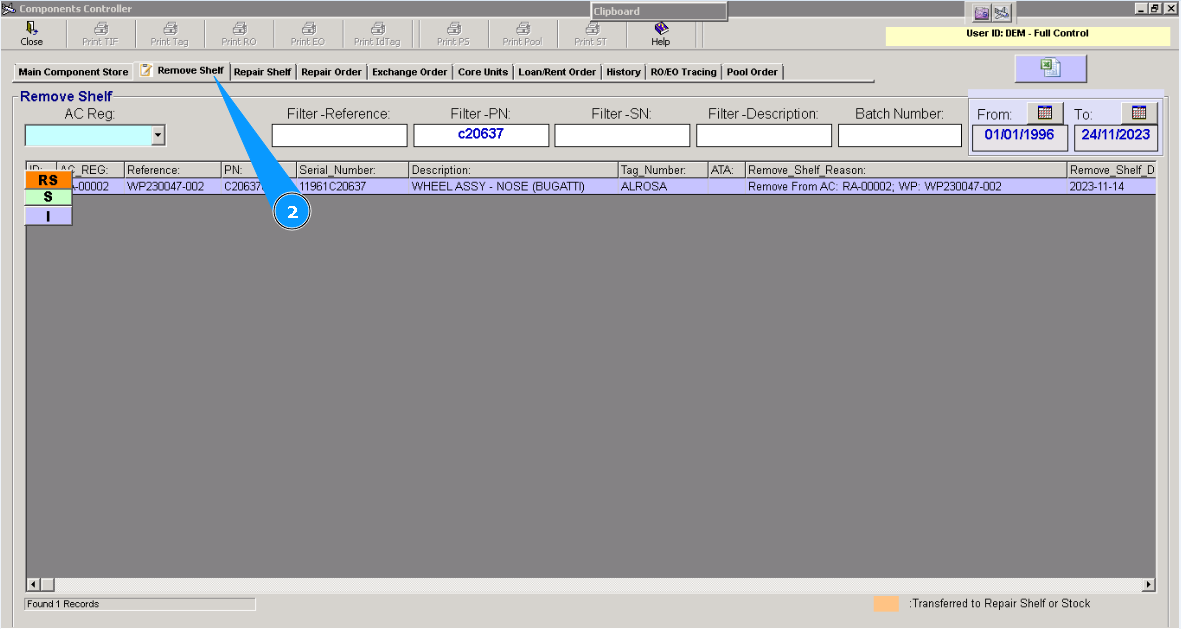
Task: Click the orange RS button
Action: (x=48, y=180)
